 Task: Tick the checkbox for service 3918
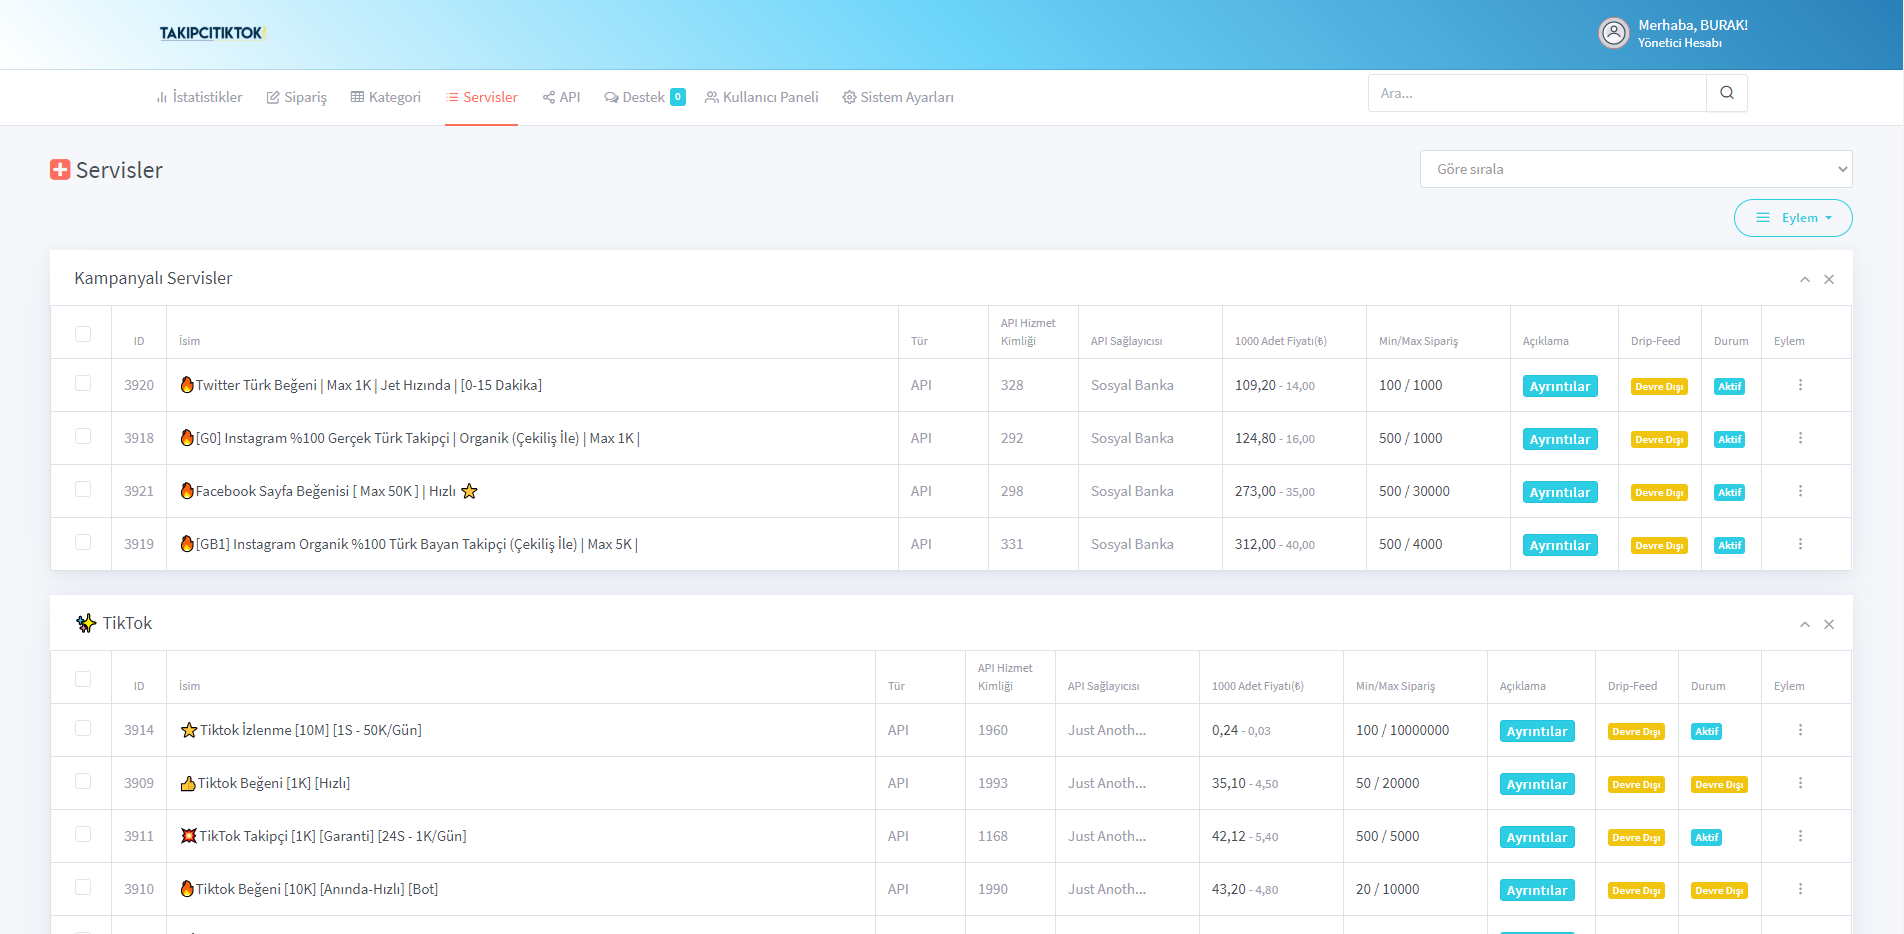[83, 436]
